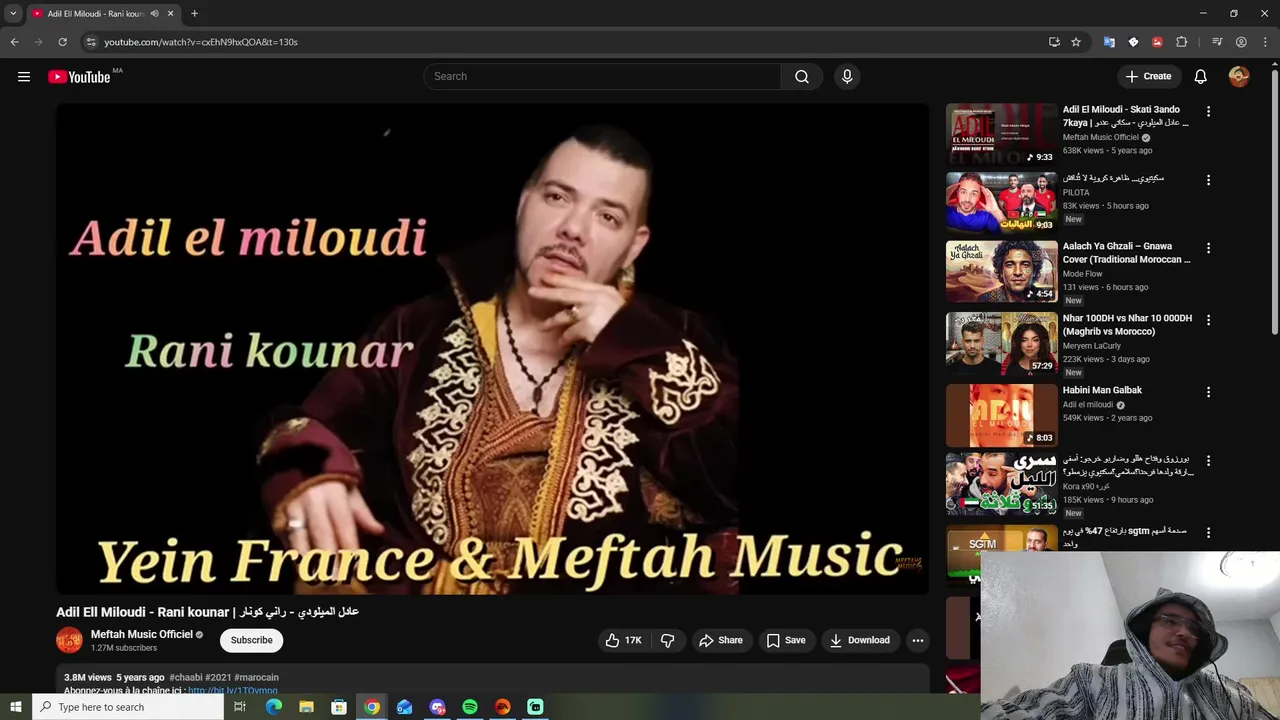Click the address bar URL

tap(201, 42)
